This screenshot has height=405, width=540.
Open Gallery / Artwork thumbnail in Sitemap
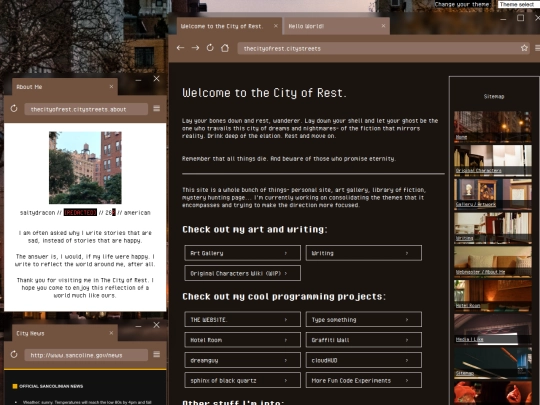[x=492, y=194]
